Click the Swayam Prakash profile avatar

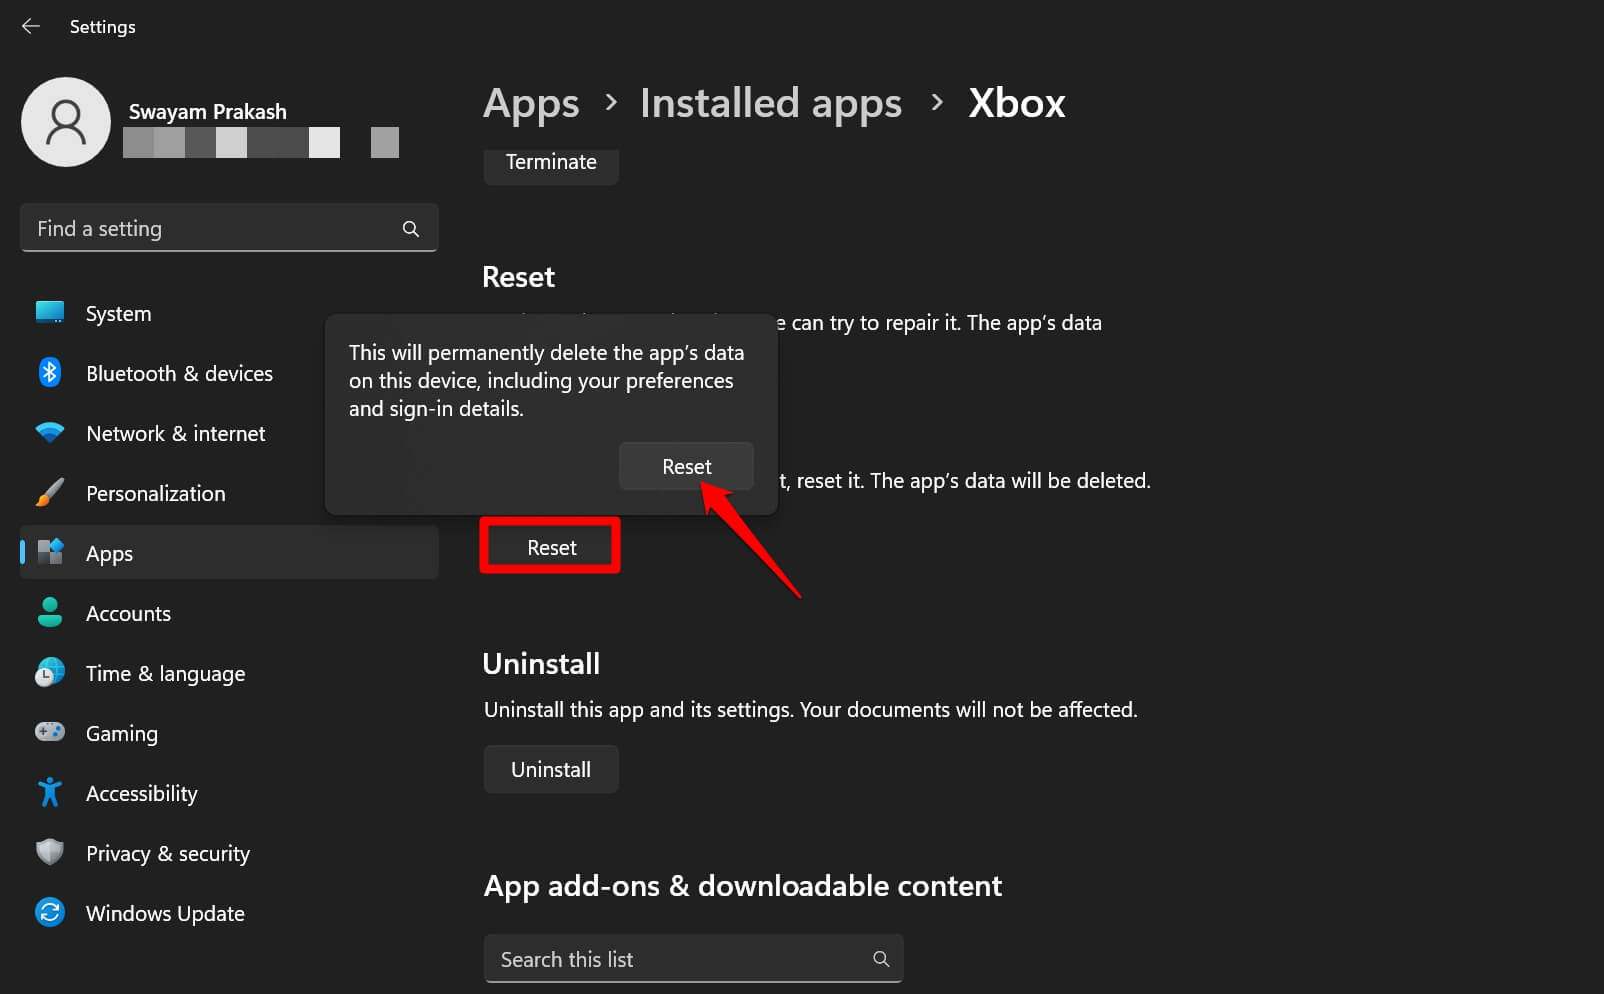(x=66, y=122)
